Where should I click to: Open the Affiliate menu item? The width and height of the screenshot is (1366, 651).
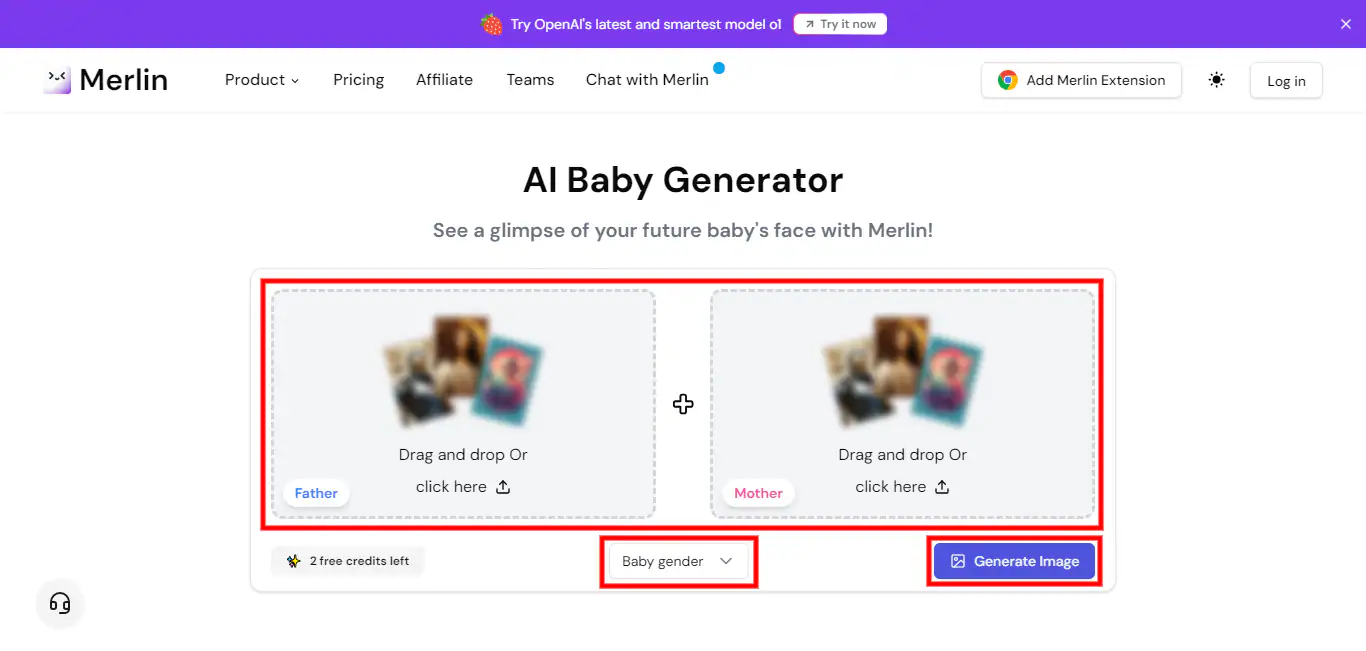click(x=444, y=80)
